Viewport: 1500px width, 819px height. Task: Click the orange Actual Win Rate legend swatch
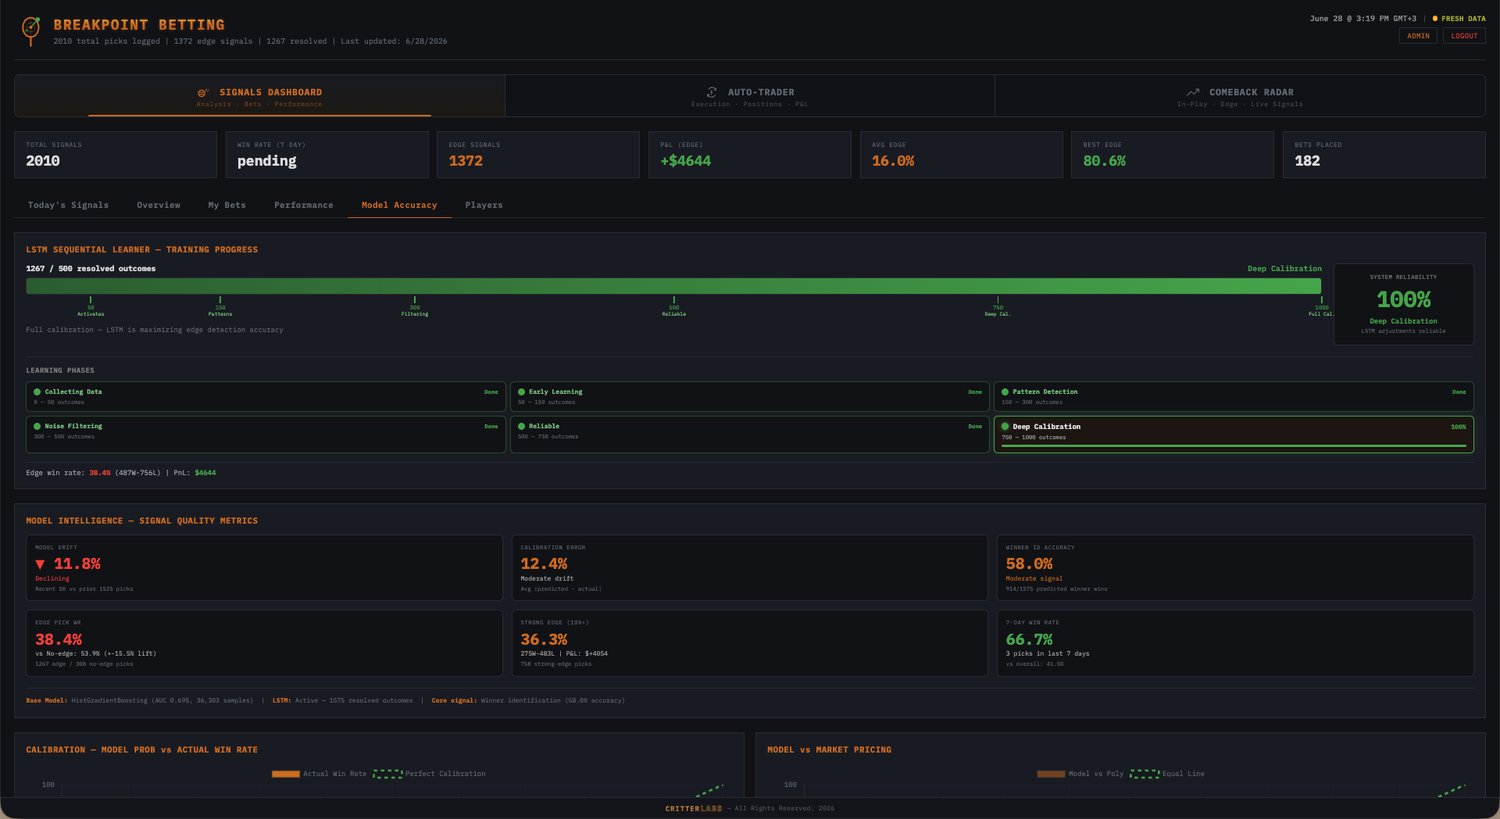pos(285,774)
